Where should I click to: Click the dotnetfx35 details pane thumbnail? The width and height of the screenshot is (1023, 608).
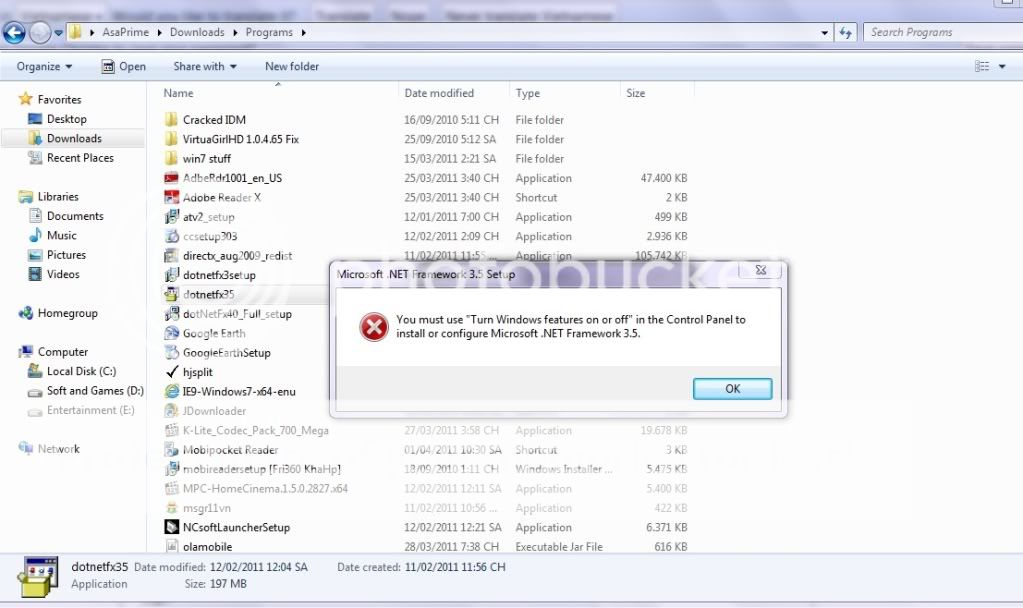click(x=38, y=576)
